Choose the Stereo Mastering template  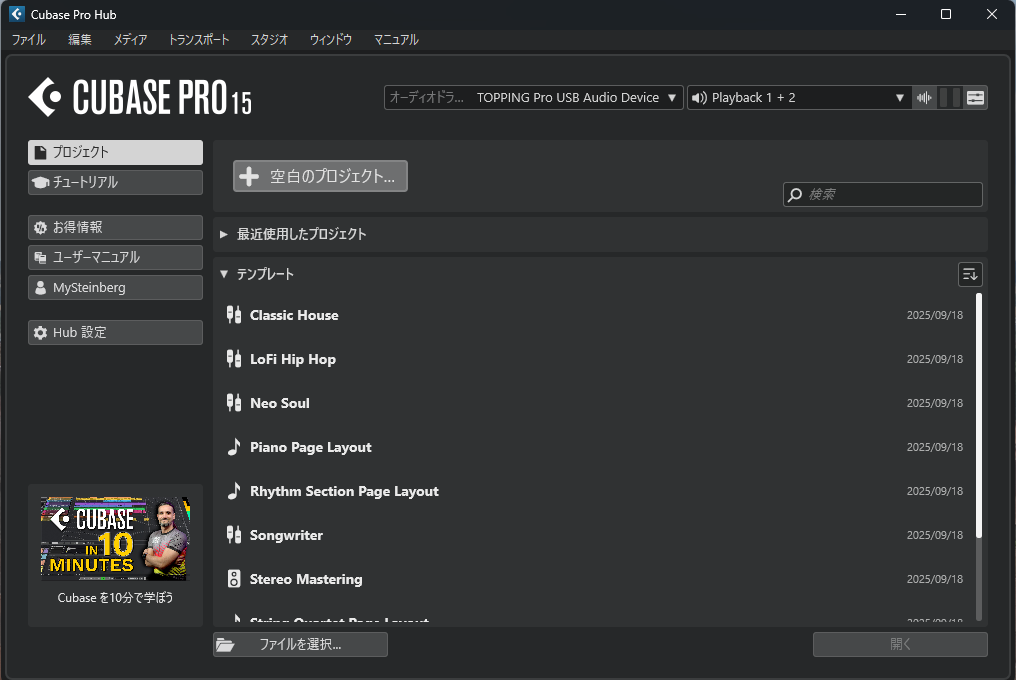[x=306, y=579]
